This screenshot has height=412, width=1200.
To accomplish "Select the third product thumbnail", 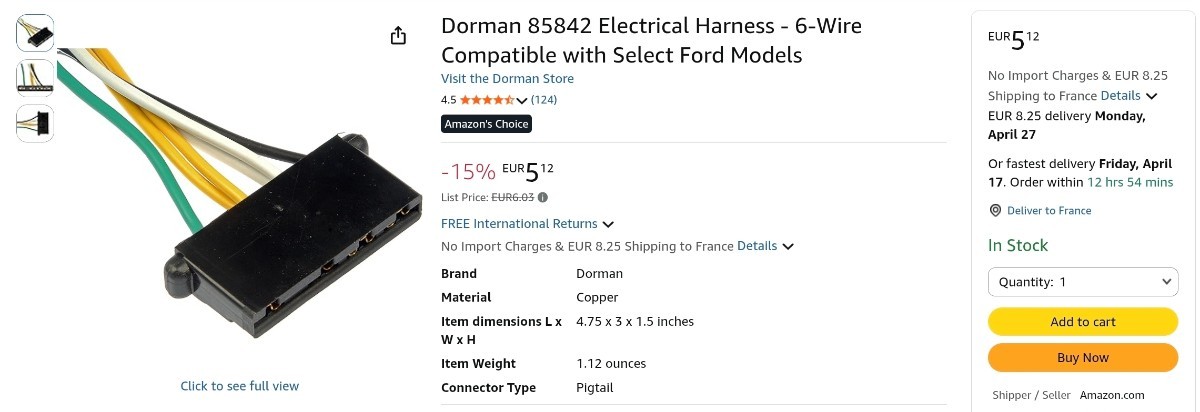I will click(35, 123).
